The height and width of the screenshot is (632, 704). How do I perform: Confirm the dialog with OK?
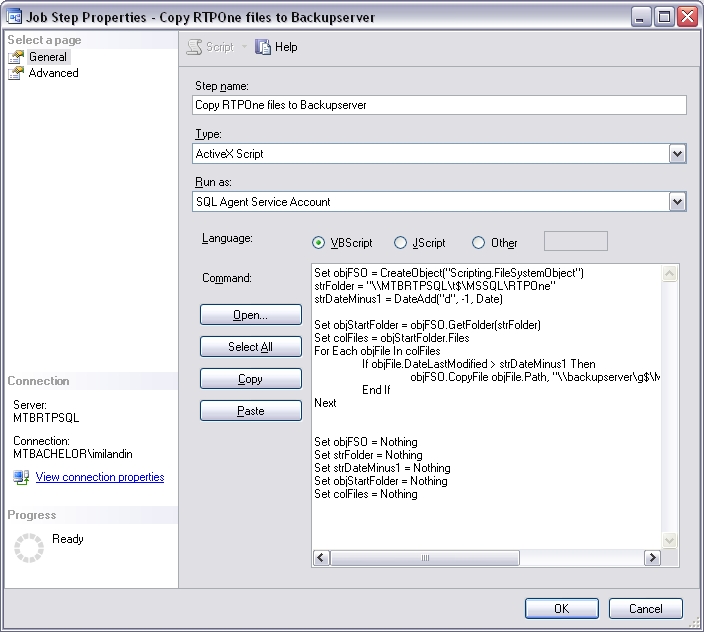561,608
